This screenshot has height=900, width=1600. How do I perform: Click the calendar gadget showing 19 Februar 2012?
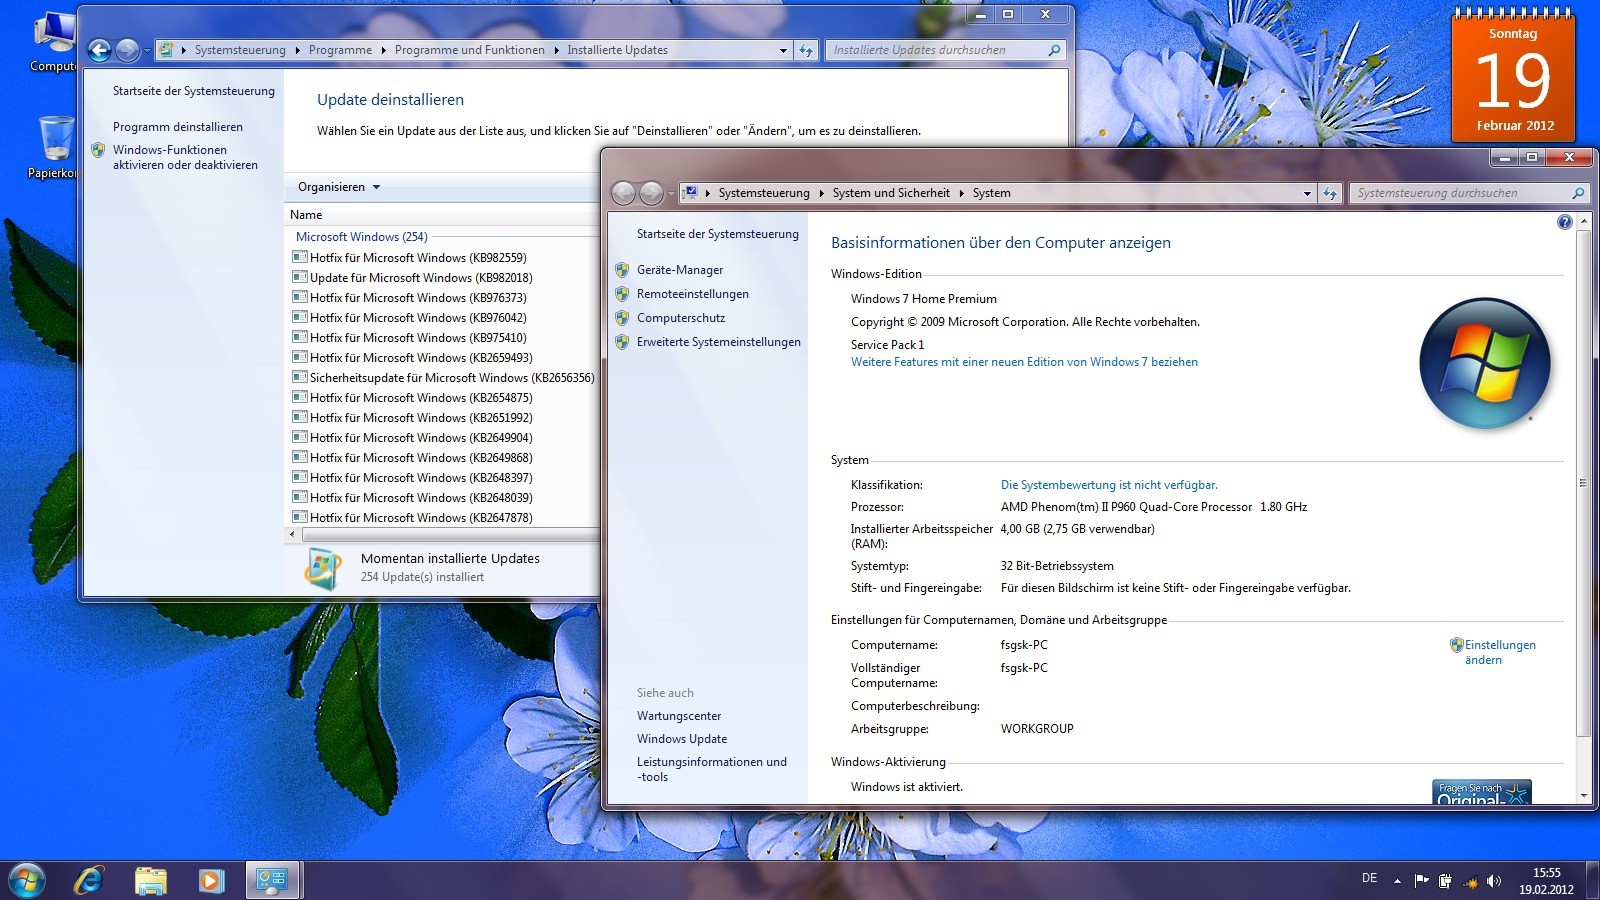1514,75
